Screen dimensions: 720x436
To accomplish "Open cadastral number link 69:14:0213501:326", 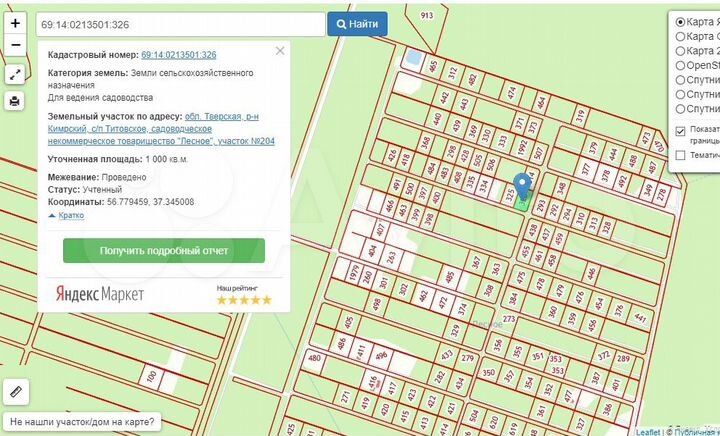I will 179,55.
